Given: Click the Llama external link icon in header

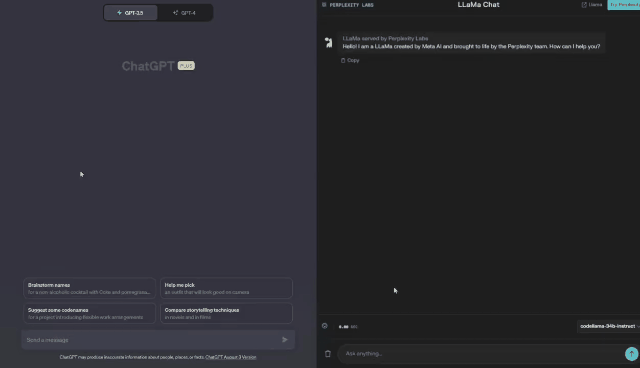Looking at the screenshot, I should pyautogui.click(x=584, y=5).
